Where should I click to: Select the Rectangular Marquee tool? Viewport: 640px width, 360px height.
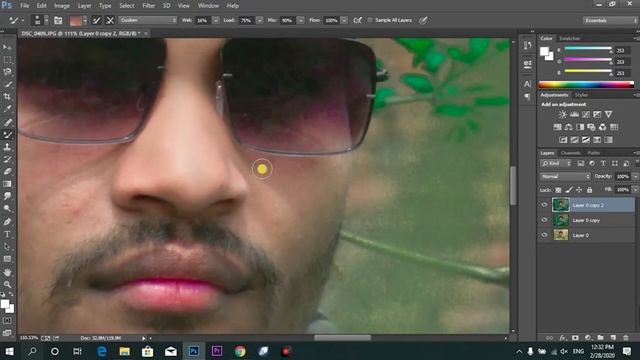pyautogui.click(x=7, y=60)
